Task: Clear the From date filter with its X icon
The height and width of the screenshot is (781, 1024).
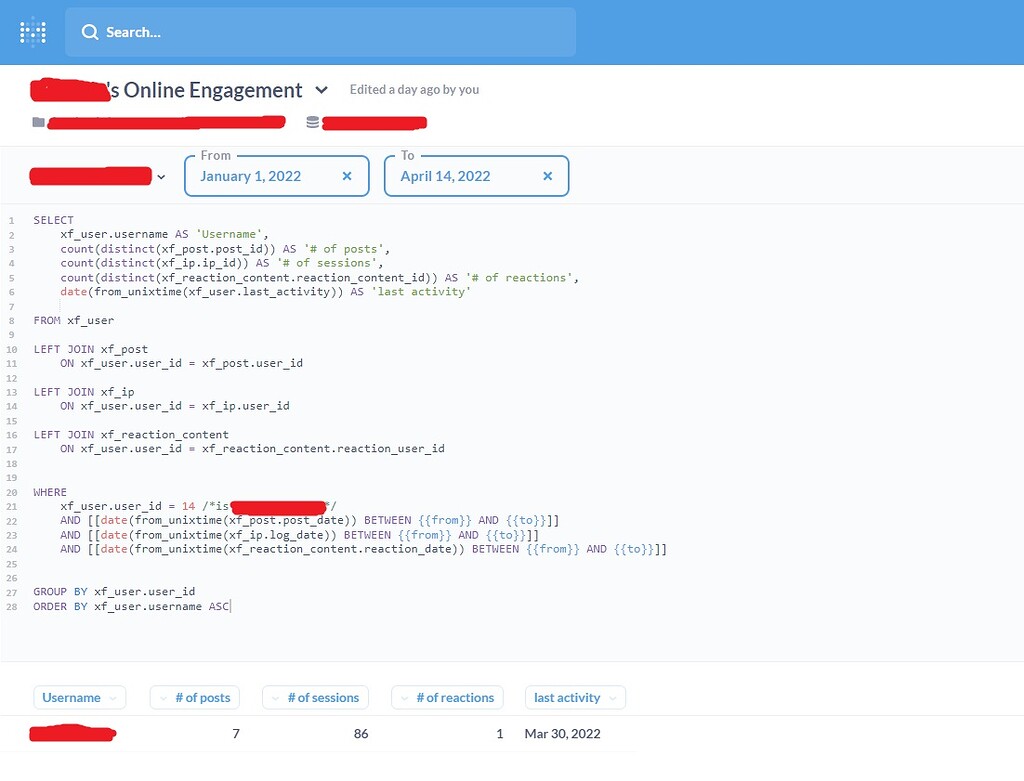Action: coord(347,176)
